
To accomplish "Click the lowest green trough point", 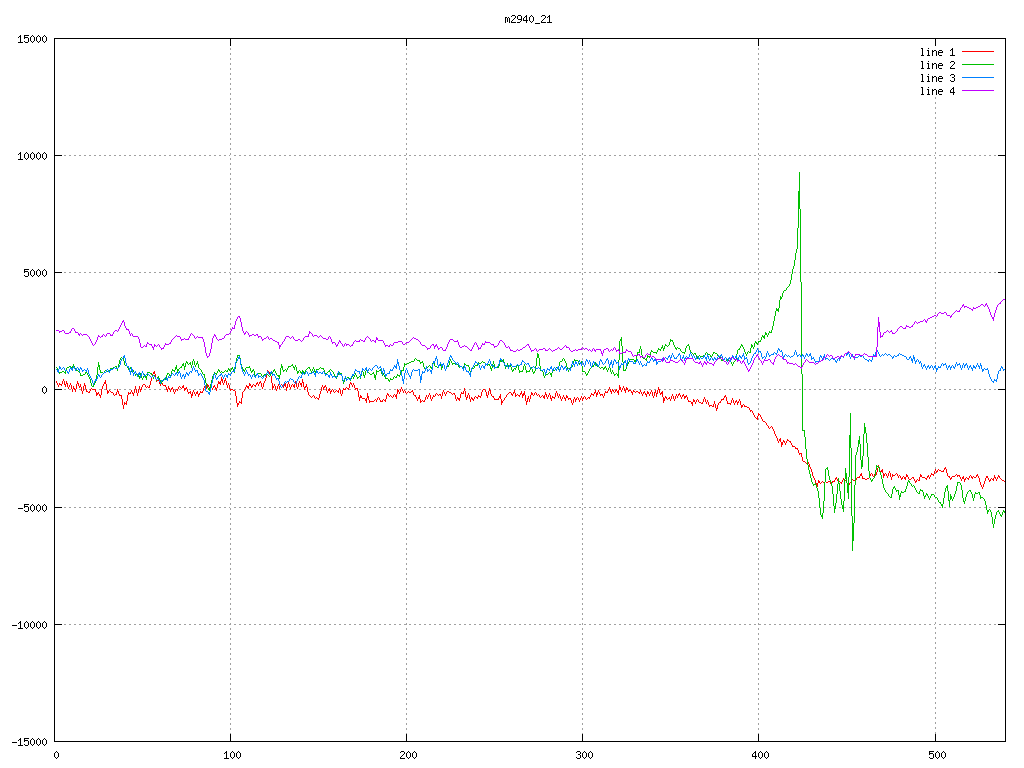I will pyautogui.click(x=853, y=549).
